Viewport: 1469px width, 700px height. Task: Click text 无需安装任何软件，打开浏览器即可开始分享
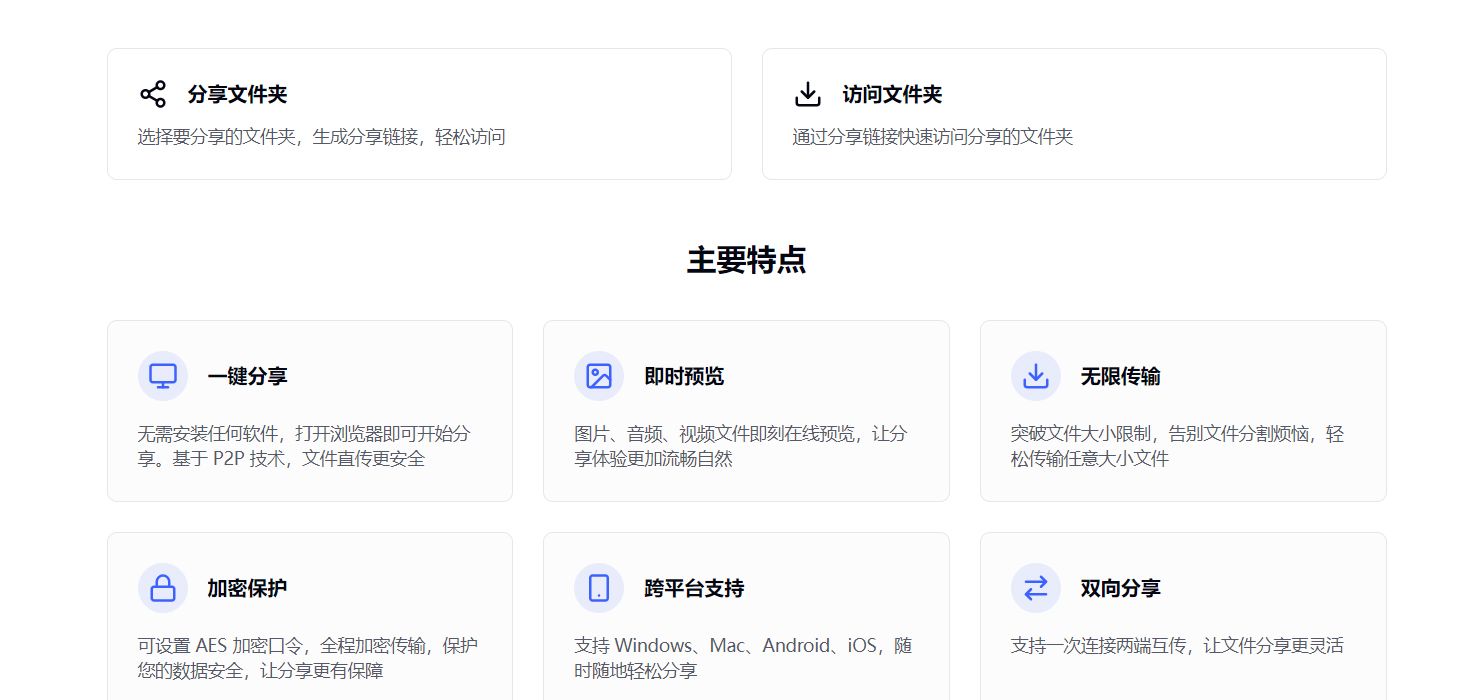304,446
